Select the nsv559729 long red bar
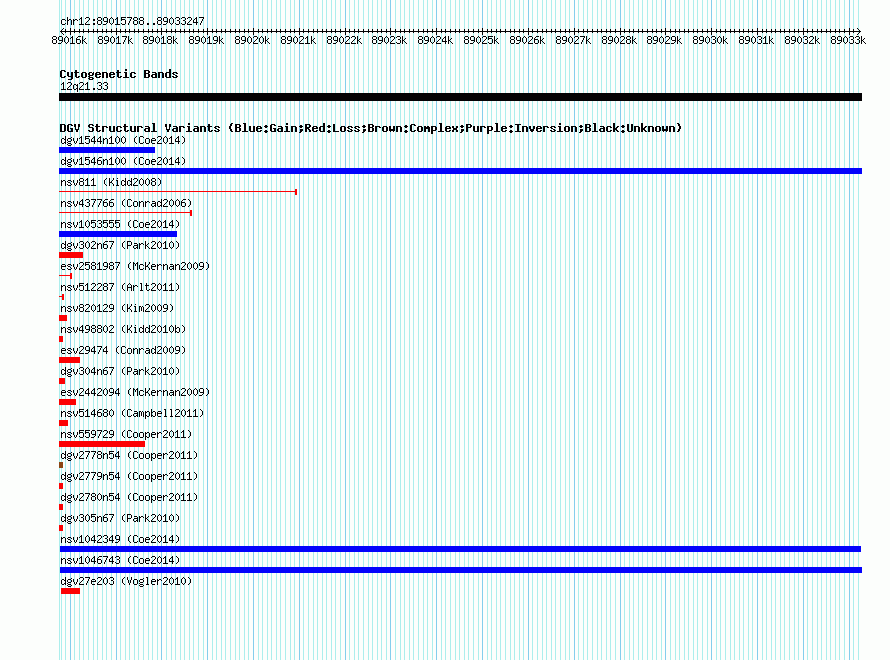The height and width of the screenshot is (660, 890). [102, 444]
